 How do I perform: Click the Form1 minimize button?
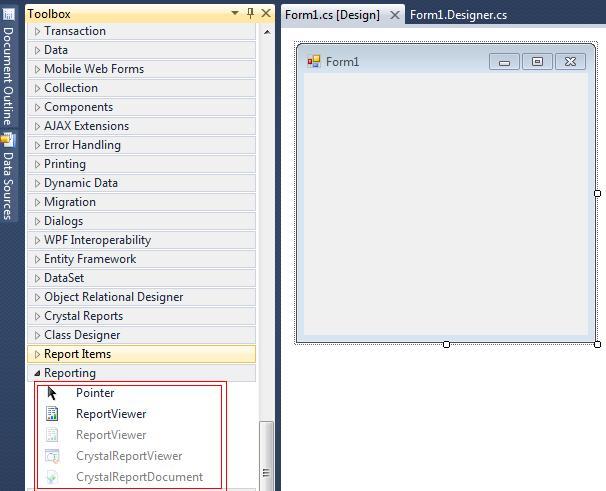504,62
